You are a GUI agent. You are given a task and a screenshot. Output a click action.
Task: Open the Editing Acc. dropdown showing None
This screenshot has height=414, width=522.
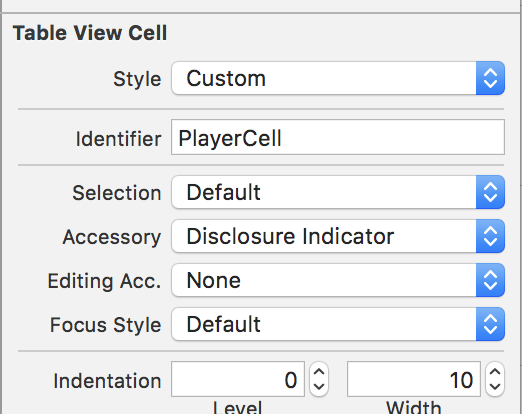click(x=338, y=280)
